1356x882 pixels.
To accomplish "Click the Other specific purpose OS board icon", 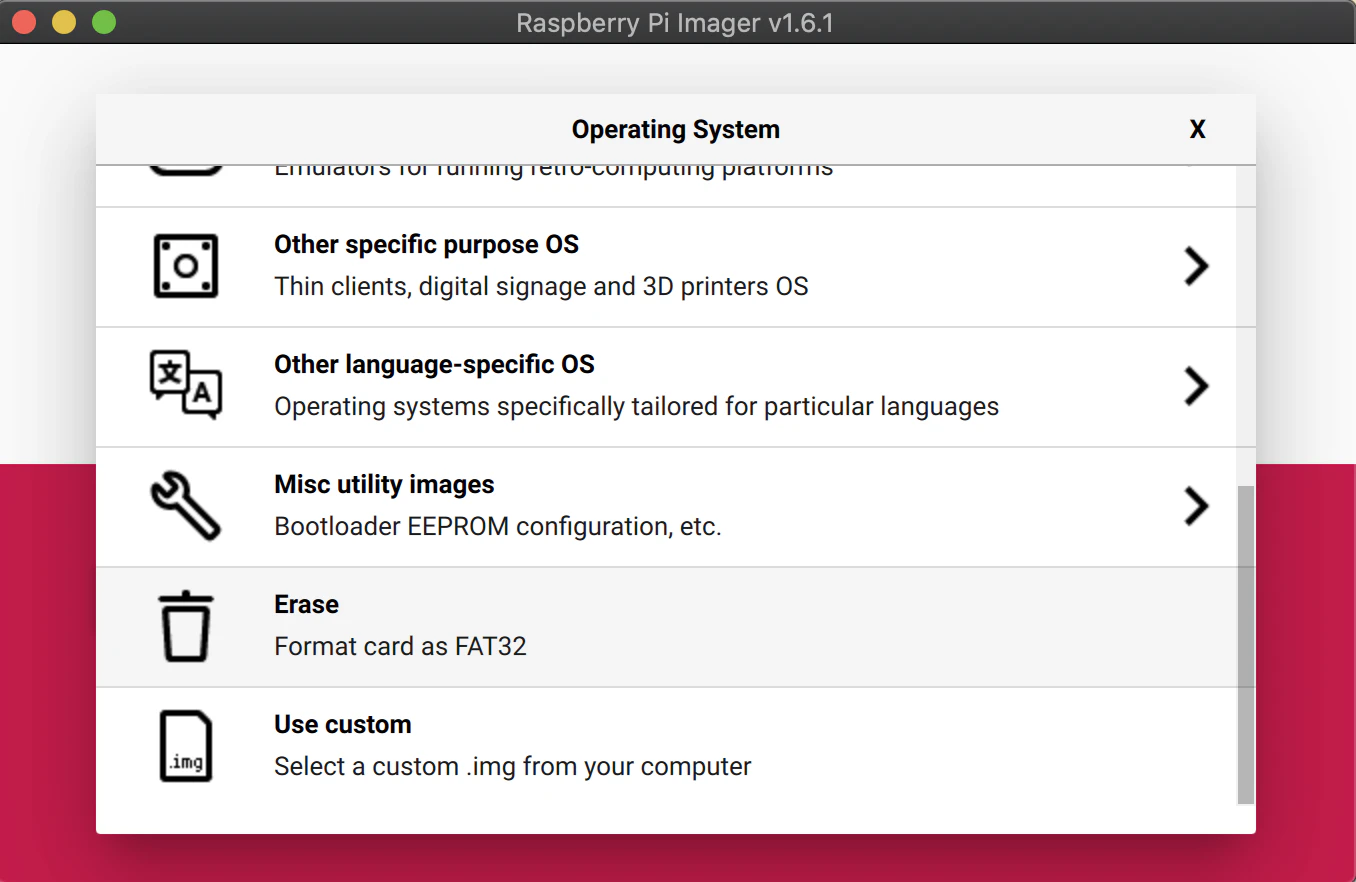I will pyautogui.click(x=186, y=266).
